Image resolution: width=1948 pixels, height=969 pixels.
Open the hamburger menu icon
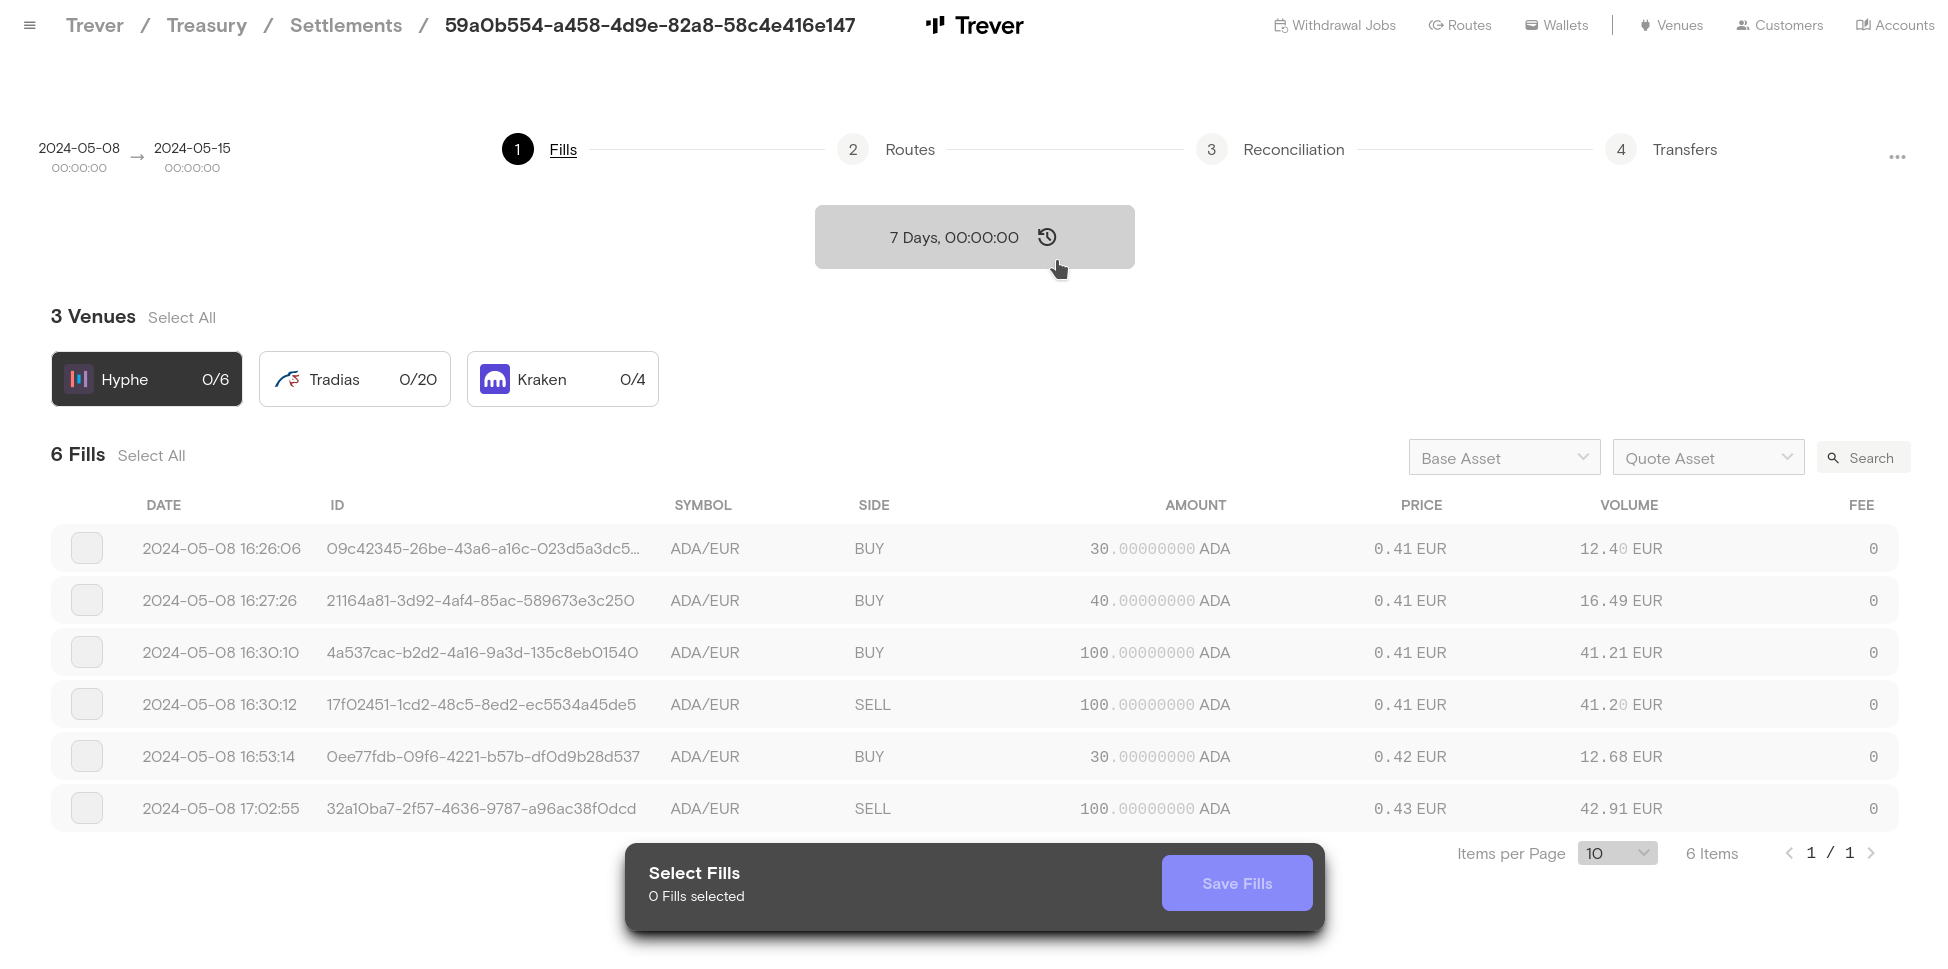pos(30,26)
